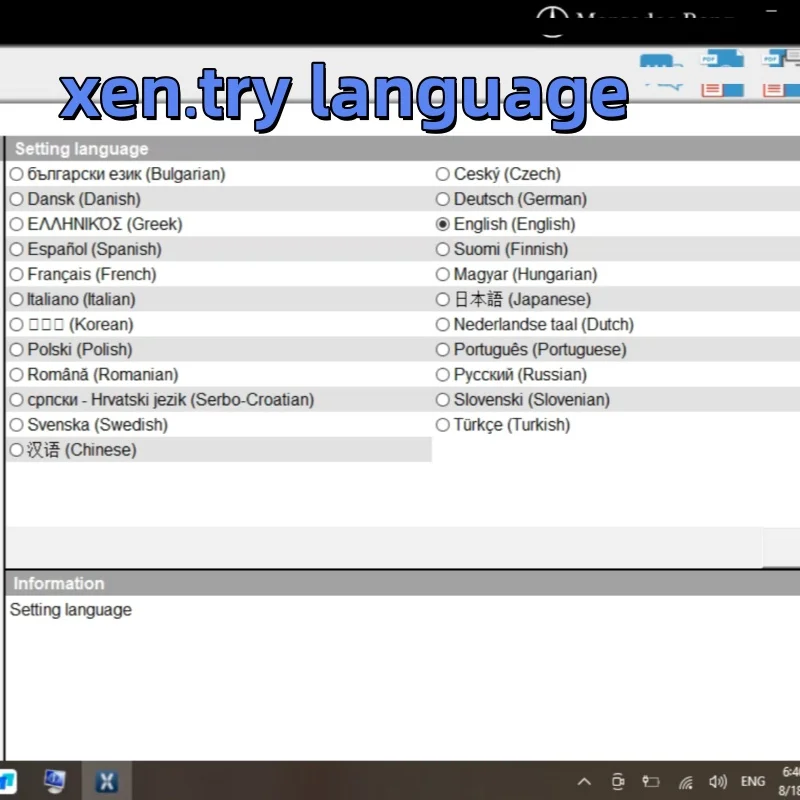Select Ceský (Czech) language
Image resolution: width=800 pixels, height=800 pixels.
tap(443, 174)
